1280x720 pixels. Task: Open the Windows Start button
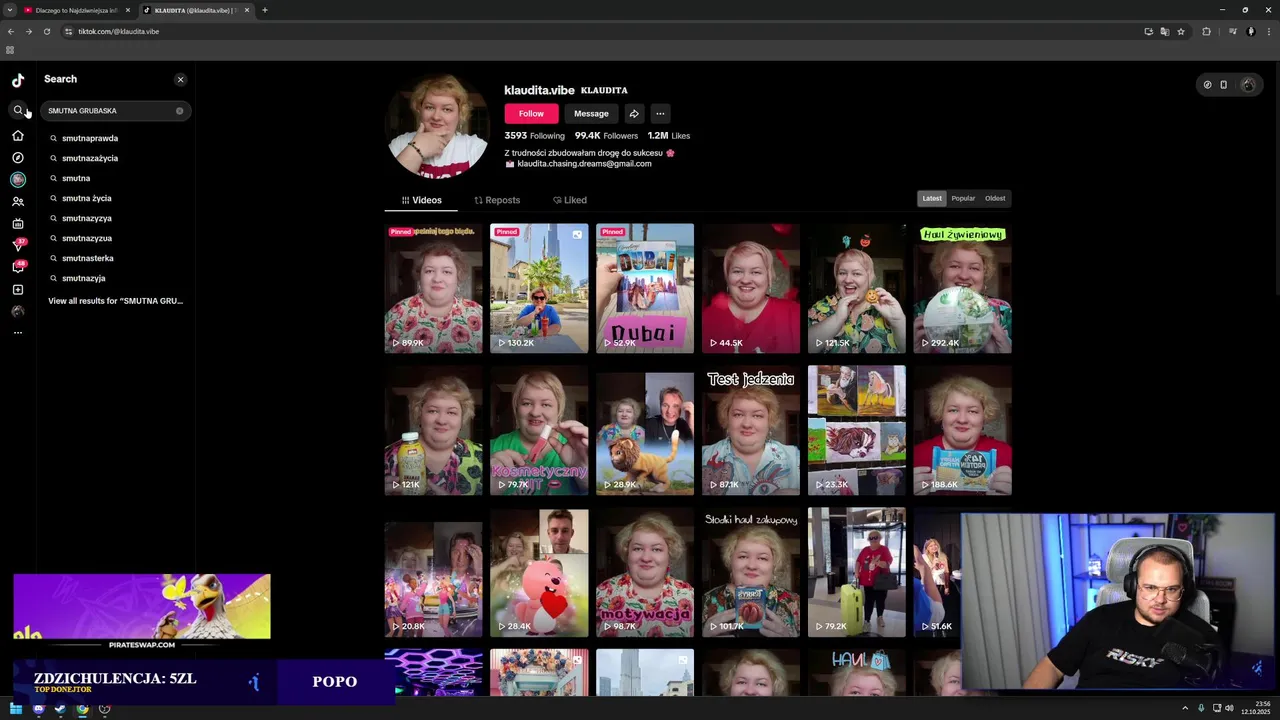tap(16, 709)
